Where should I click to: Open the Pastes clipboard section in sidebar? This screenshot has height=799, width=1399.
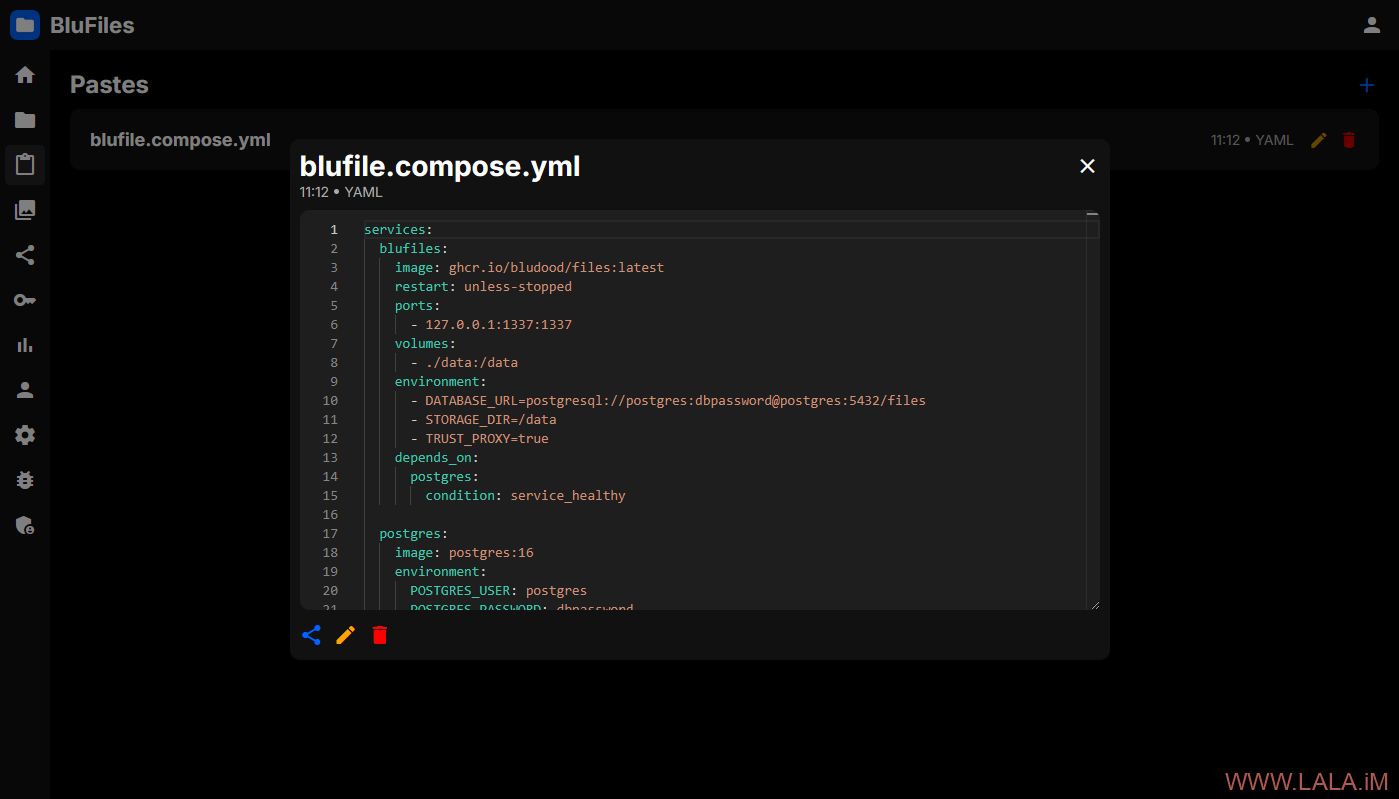coord(25,165)
